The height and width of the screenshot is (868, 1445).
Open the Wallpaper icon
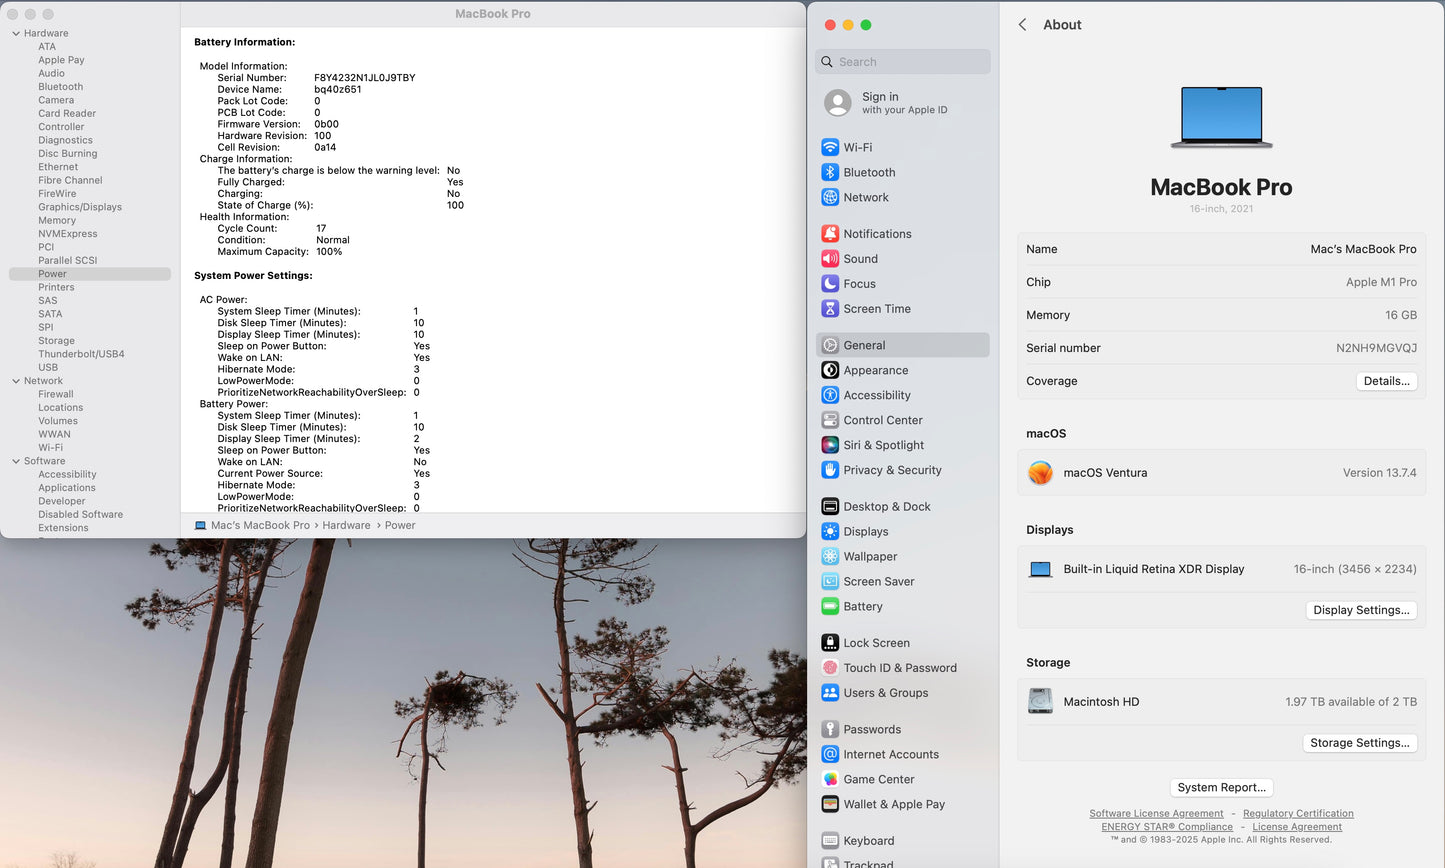pyautogui.click(x=830, y=557)
